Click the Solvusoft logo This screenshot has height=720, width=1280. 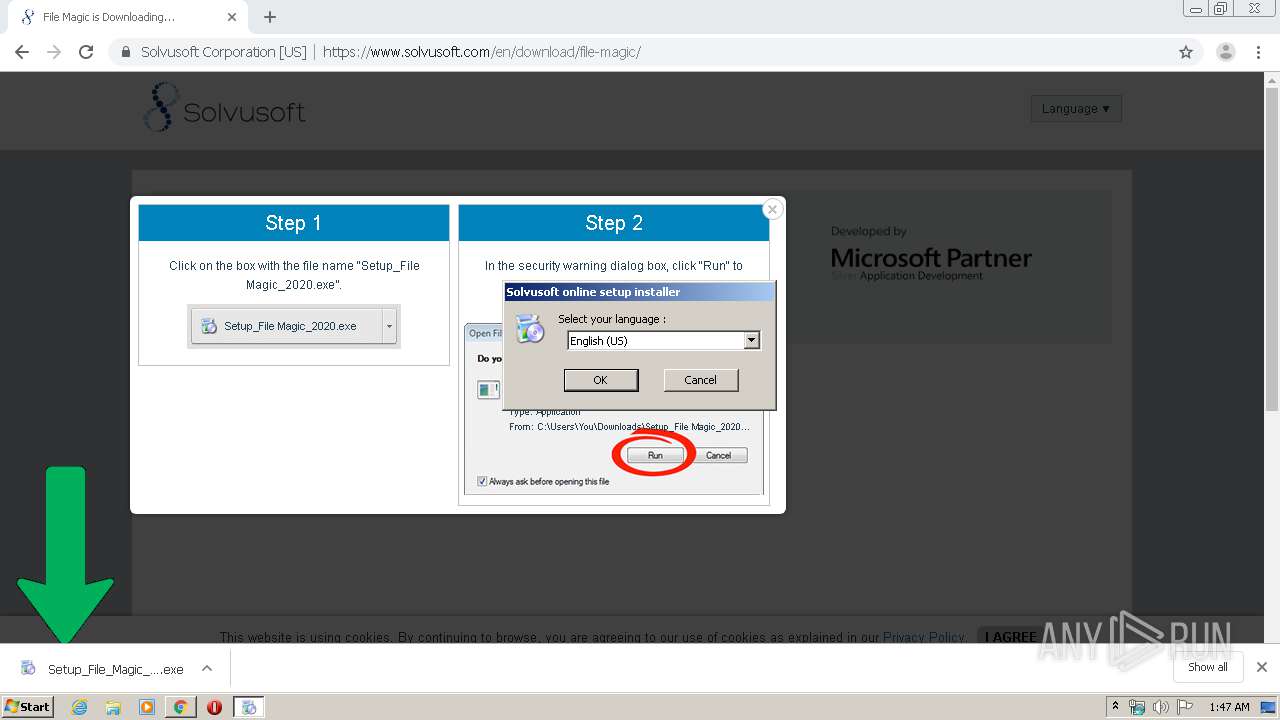tap(225, 108)
